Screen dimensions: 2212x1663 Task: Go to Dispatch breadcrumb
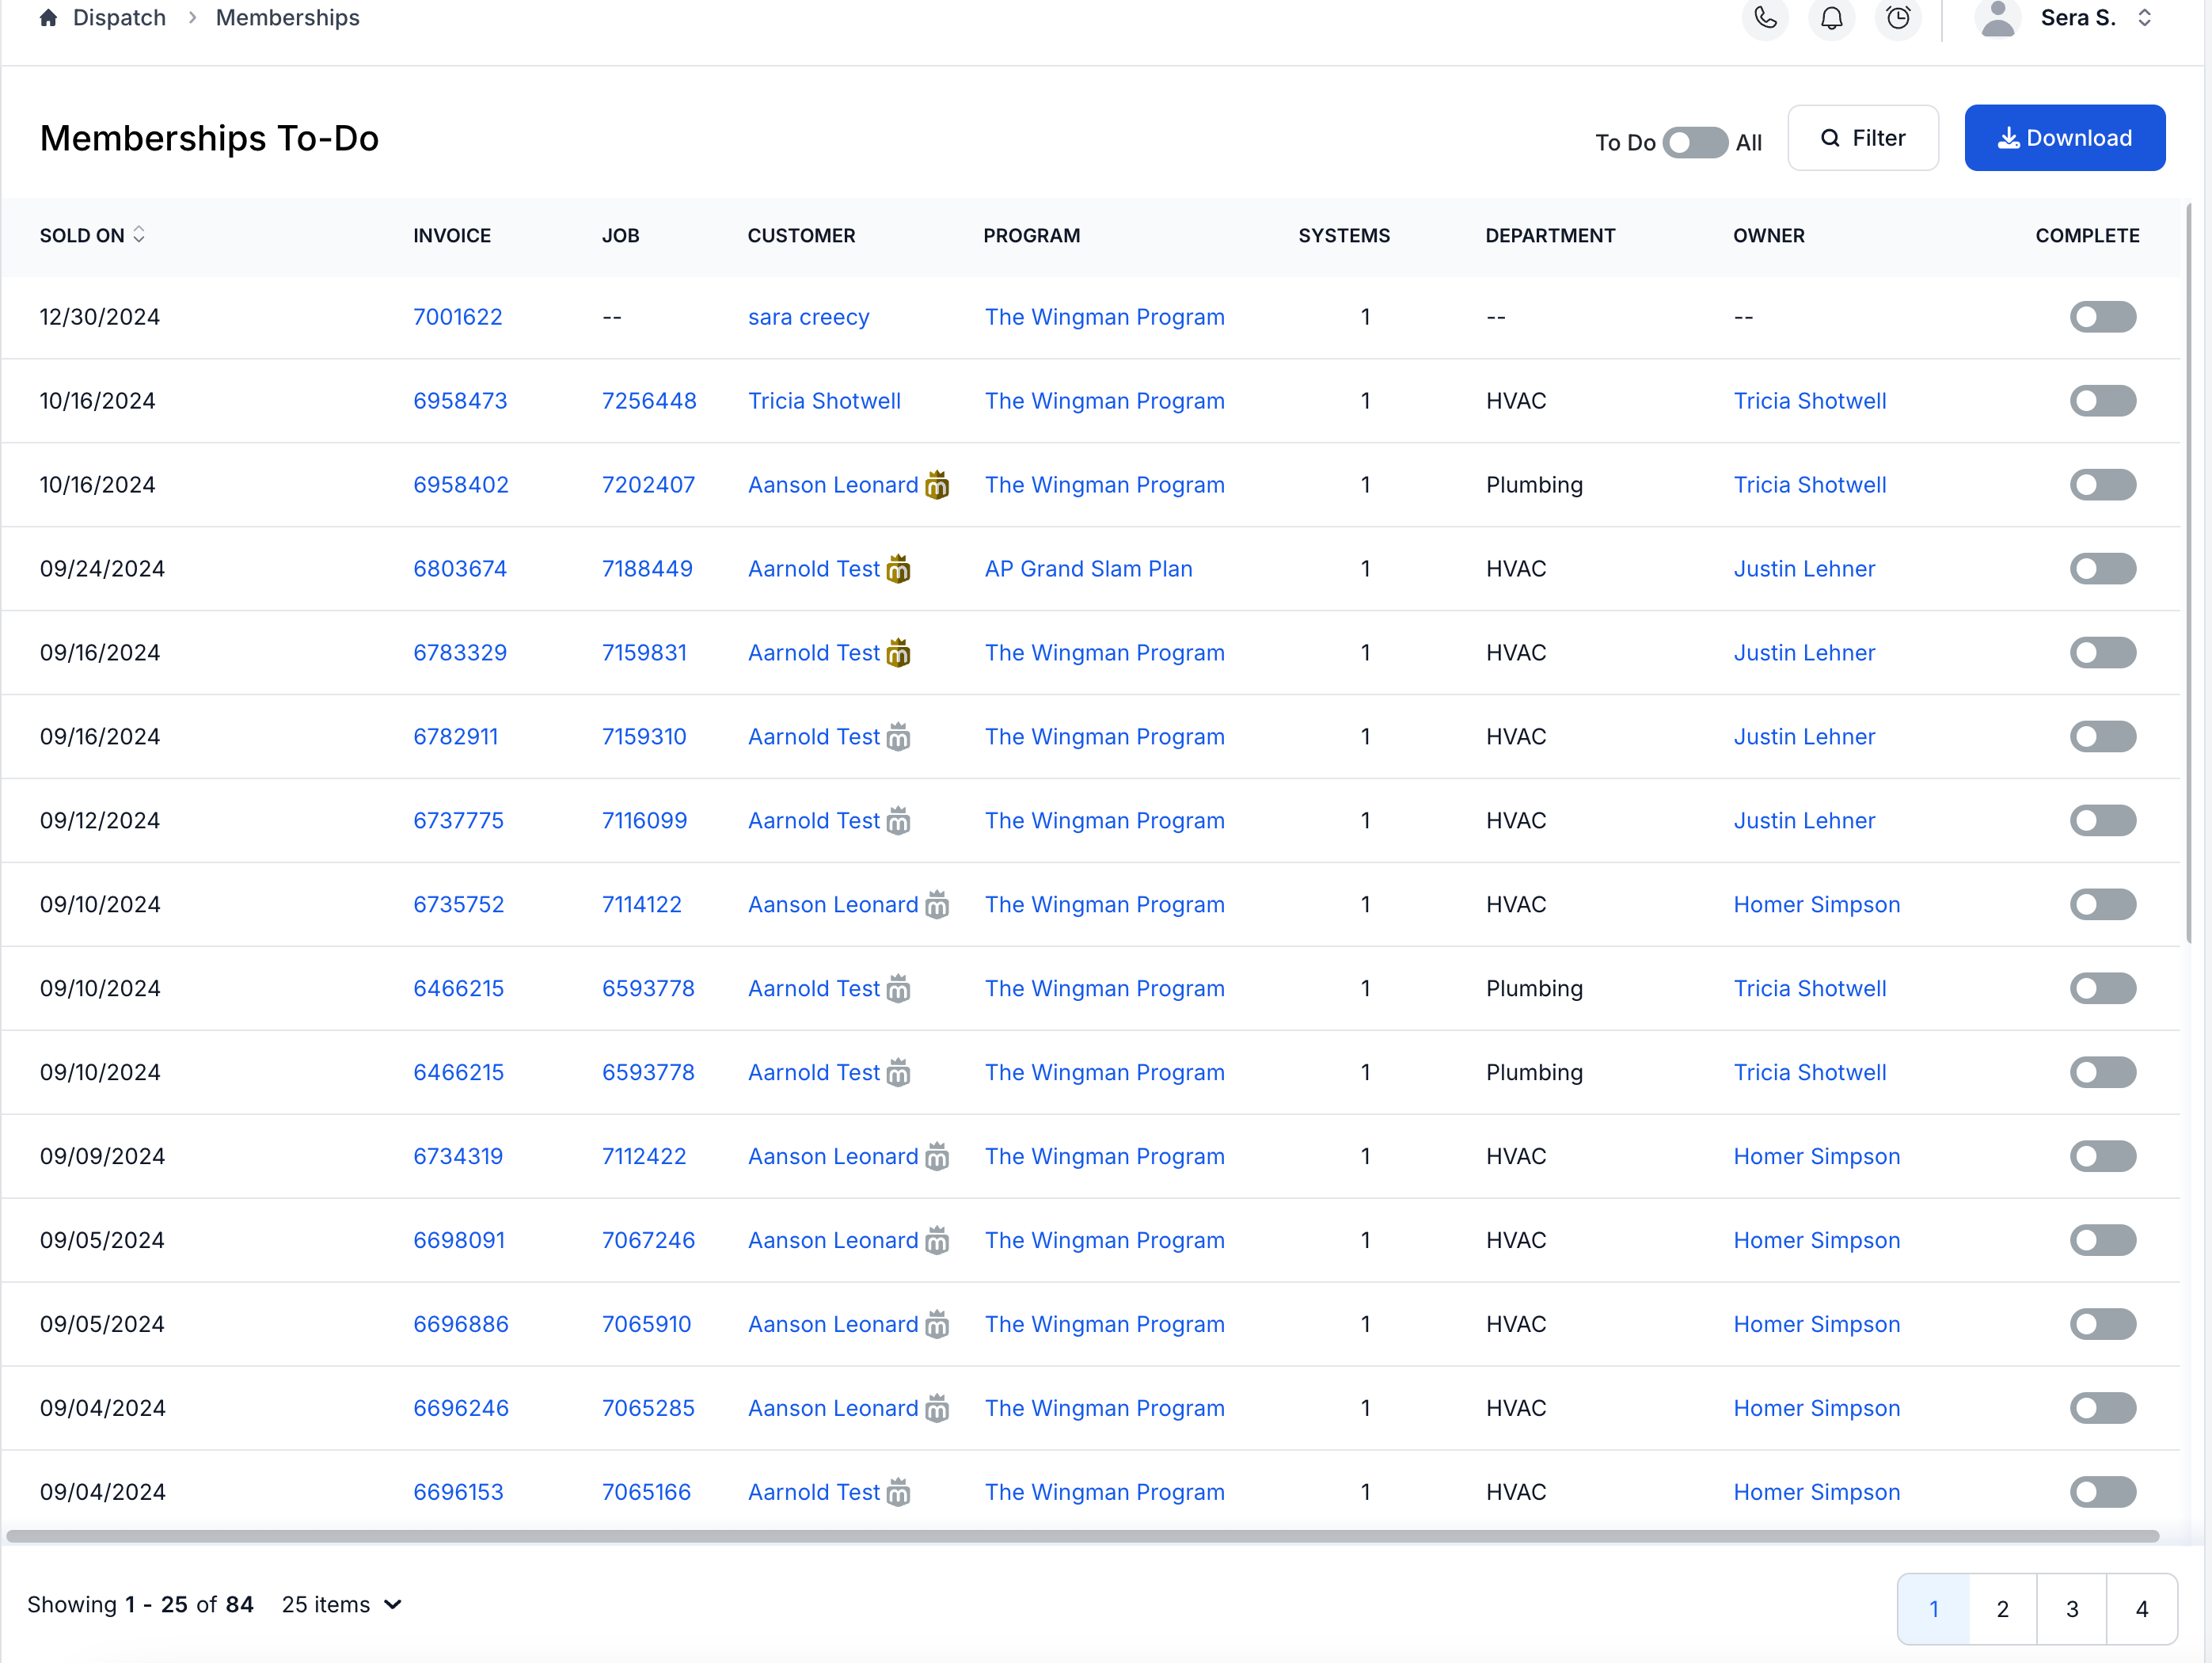(x=119, y=18)
